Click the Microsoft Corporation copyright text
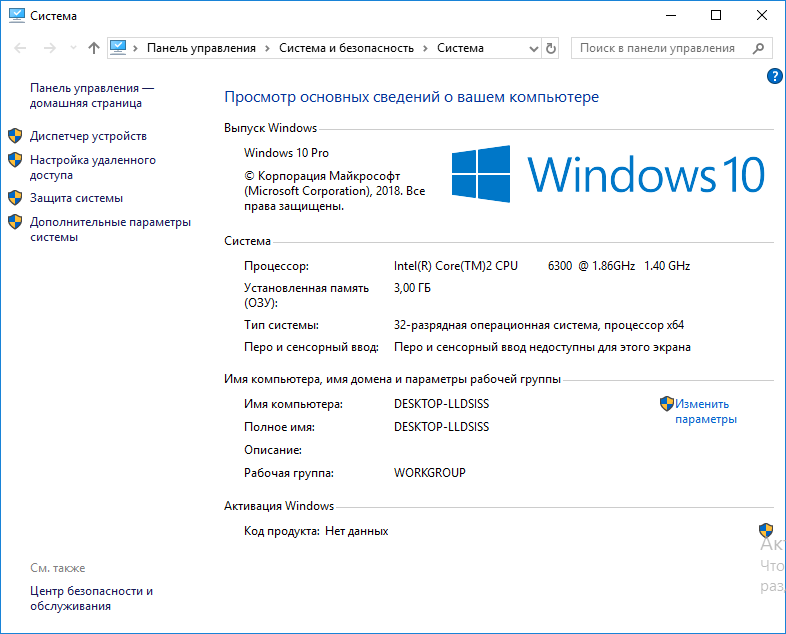The width and height of the screenshot is (786, 634). pyautogui.click(x=334, y=191)
